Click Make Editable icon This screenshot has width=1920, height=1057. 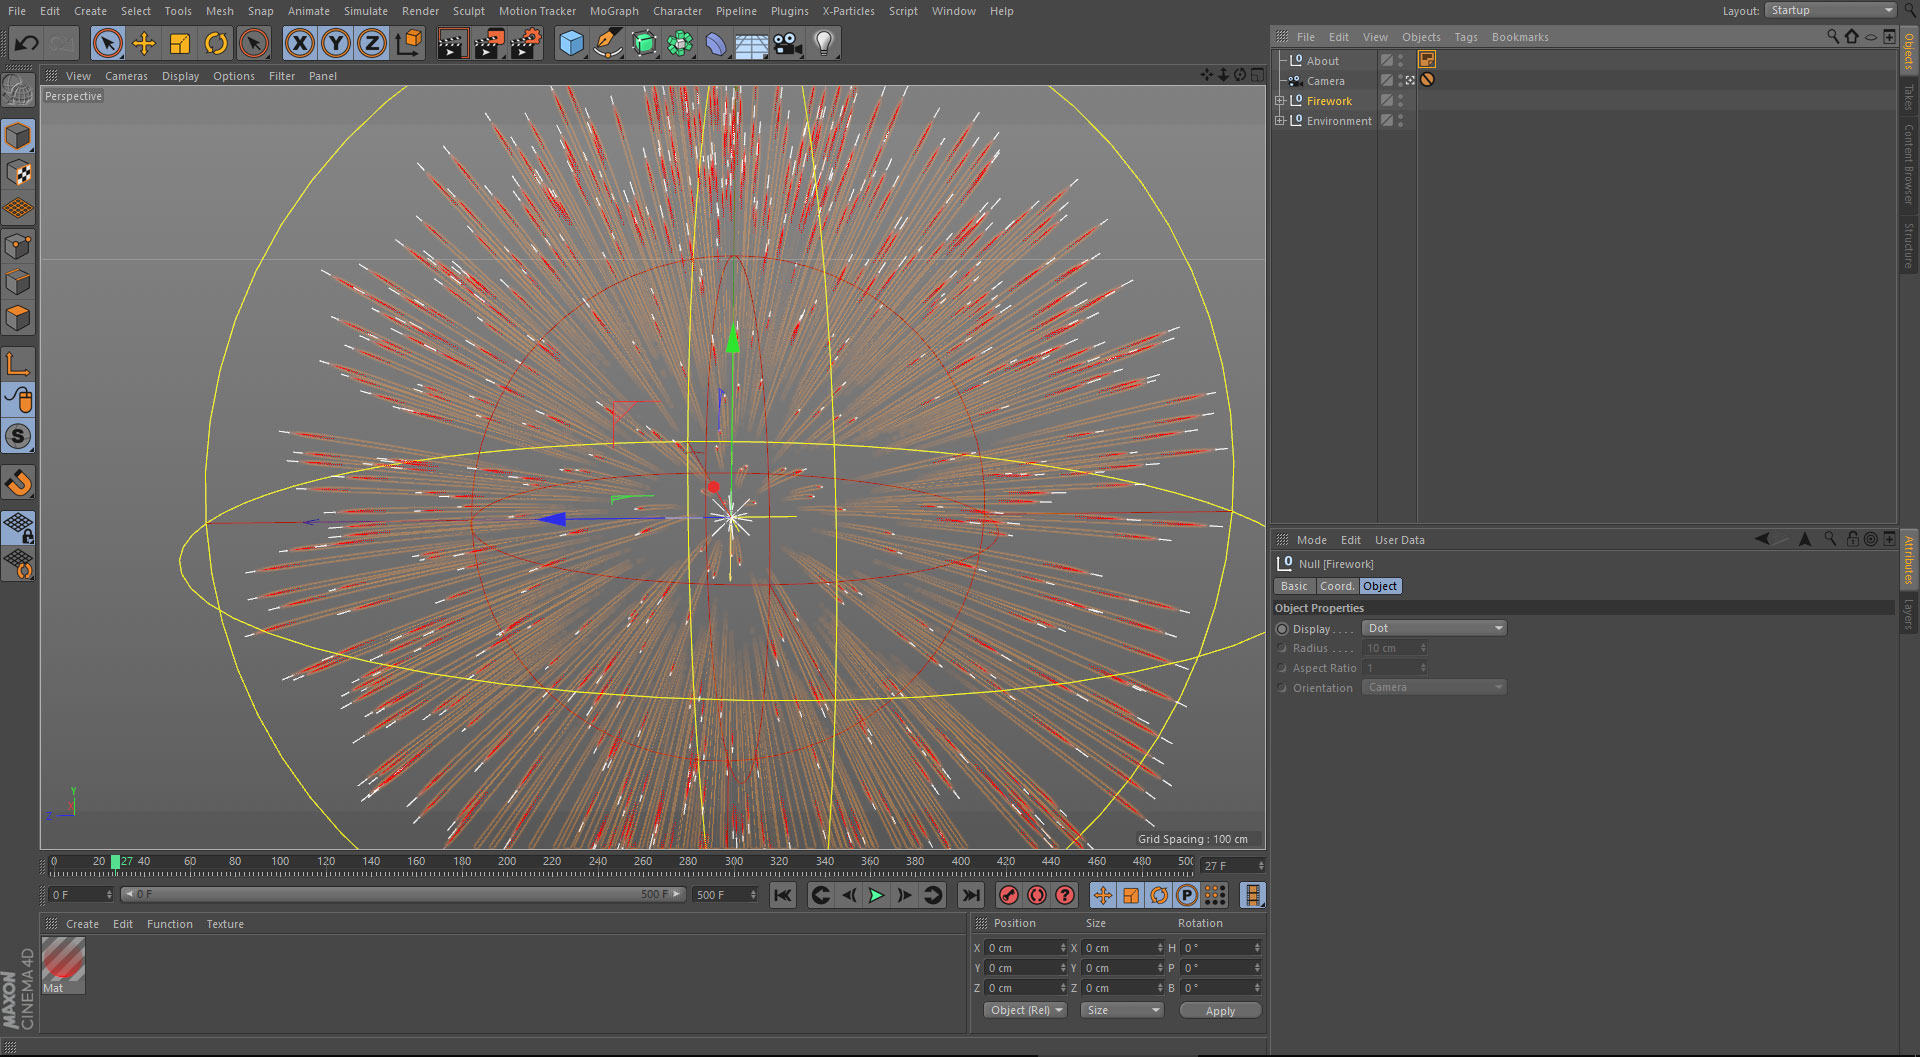[x=18, y=91]
